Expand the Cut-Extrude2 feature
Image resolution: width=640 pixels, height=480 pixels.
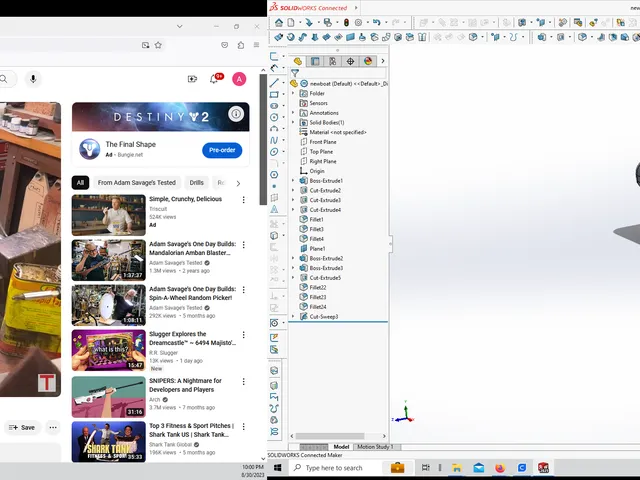point(293,190)
